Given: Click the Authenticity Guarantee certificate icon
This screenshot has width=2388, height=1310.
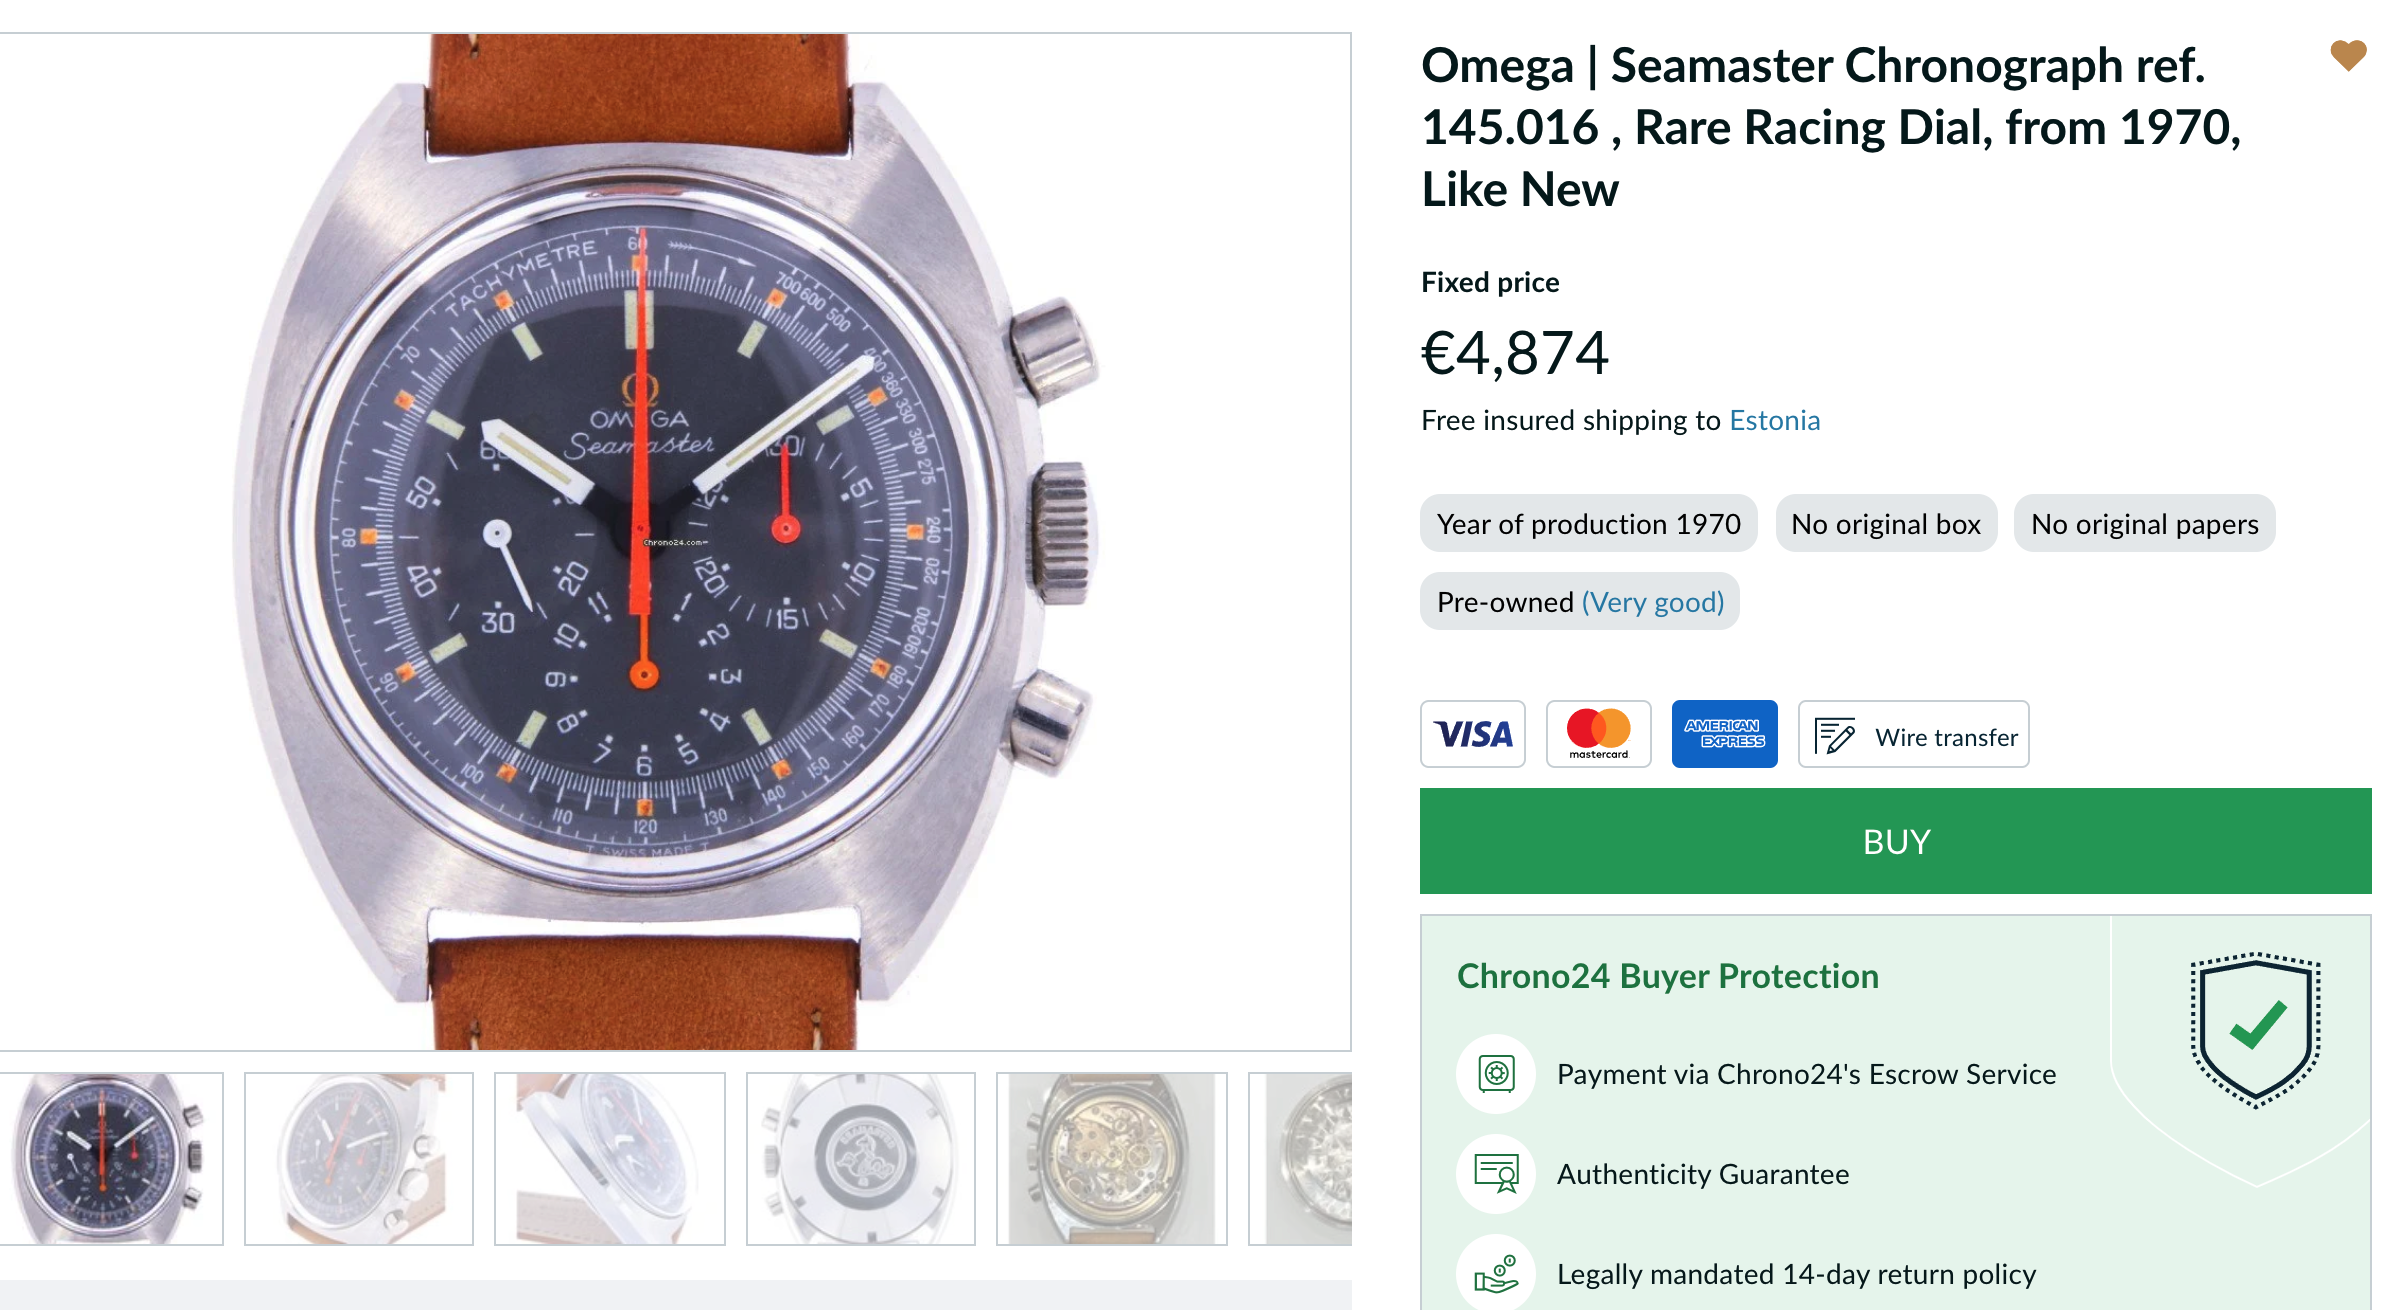Looking at the screenshot, I should [1496, 1174].
